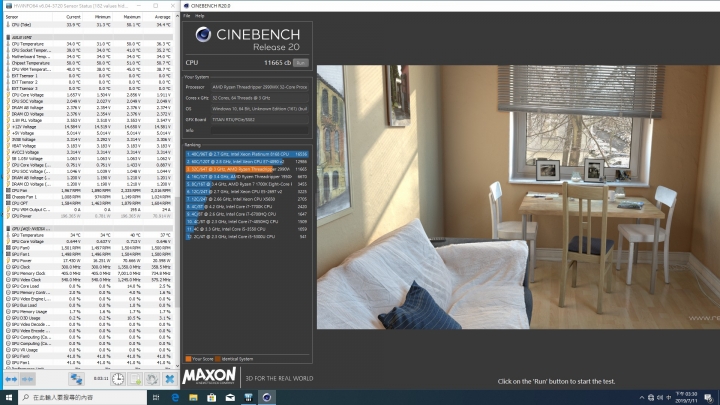Viewport: 720px width, 405px height.
Task: Open the HWiNFO remote network connection icon
Action: click(x=76, y=379)
